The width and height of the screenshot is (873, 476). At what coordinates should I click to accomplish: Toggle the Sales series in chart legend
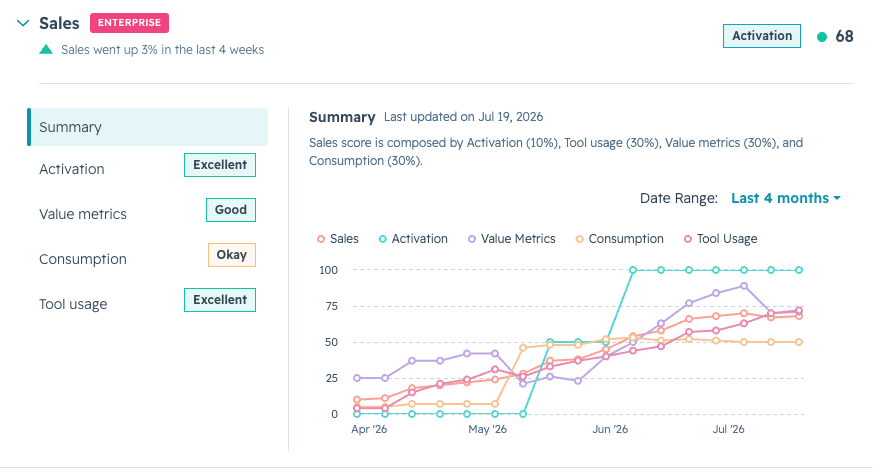(338, 239)
